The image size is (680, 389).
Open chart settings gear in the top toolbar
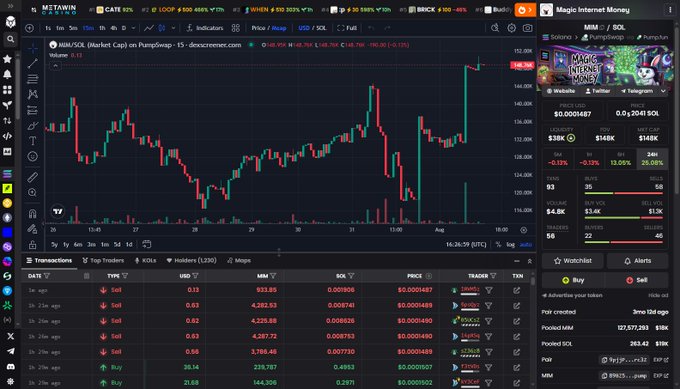(x=512, y=28)
